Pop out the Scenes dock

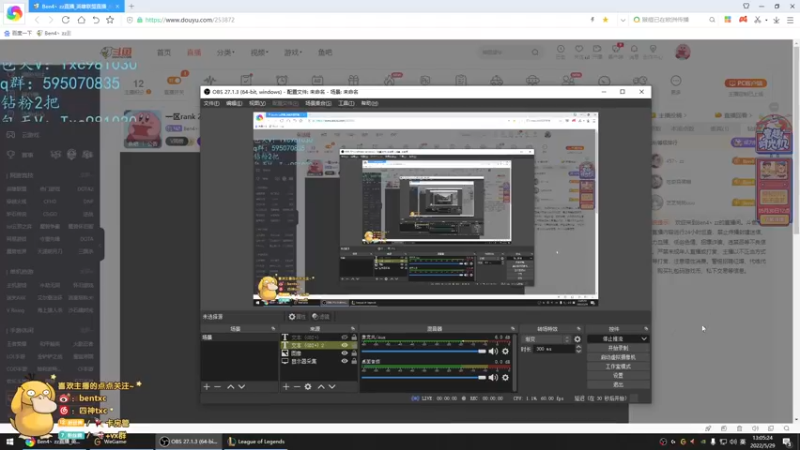point(273,329)
